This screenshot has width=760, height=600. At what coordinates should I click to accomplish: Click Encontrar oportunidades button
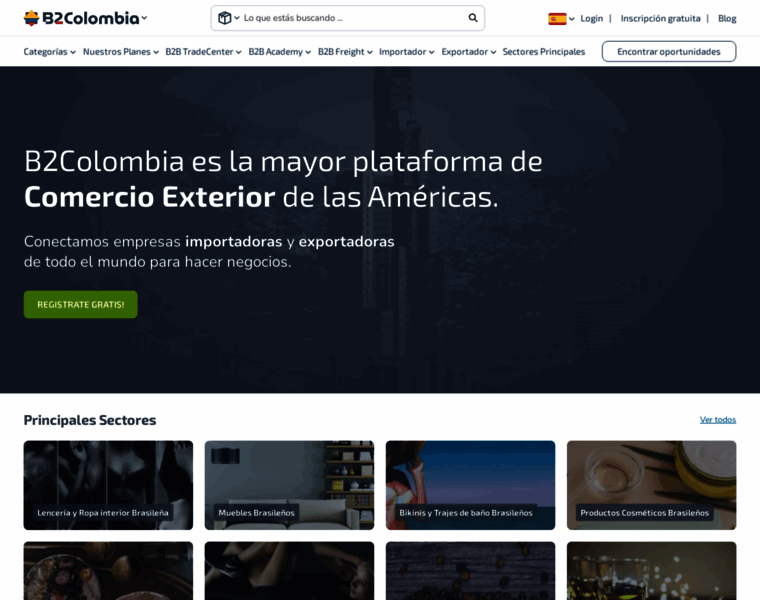(669, 51)
